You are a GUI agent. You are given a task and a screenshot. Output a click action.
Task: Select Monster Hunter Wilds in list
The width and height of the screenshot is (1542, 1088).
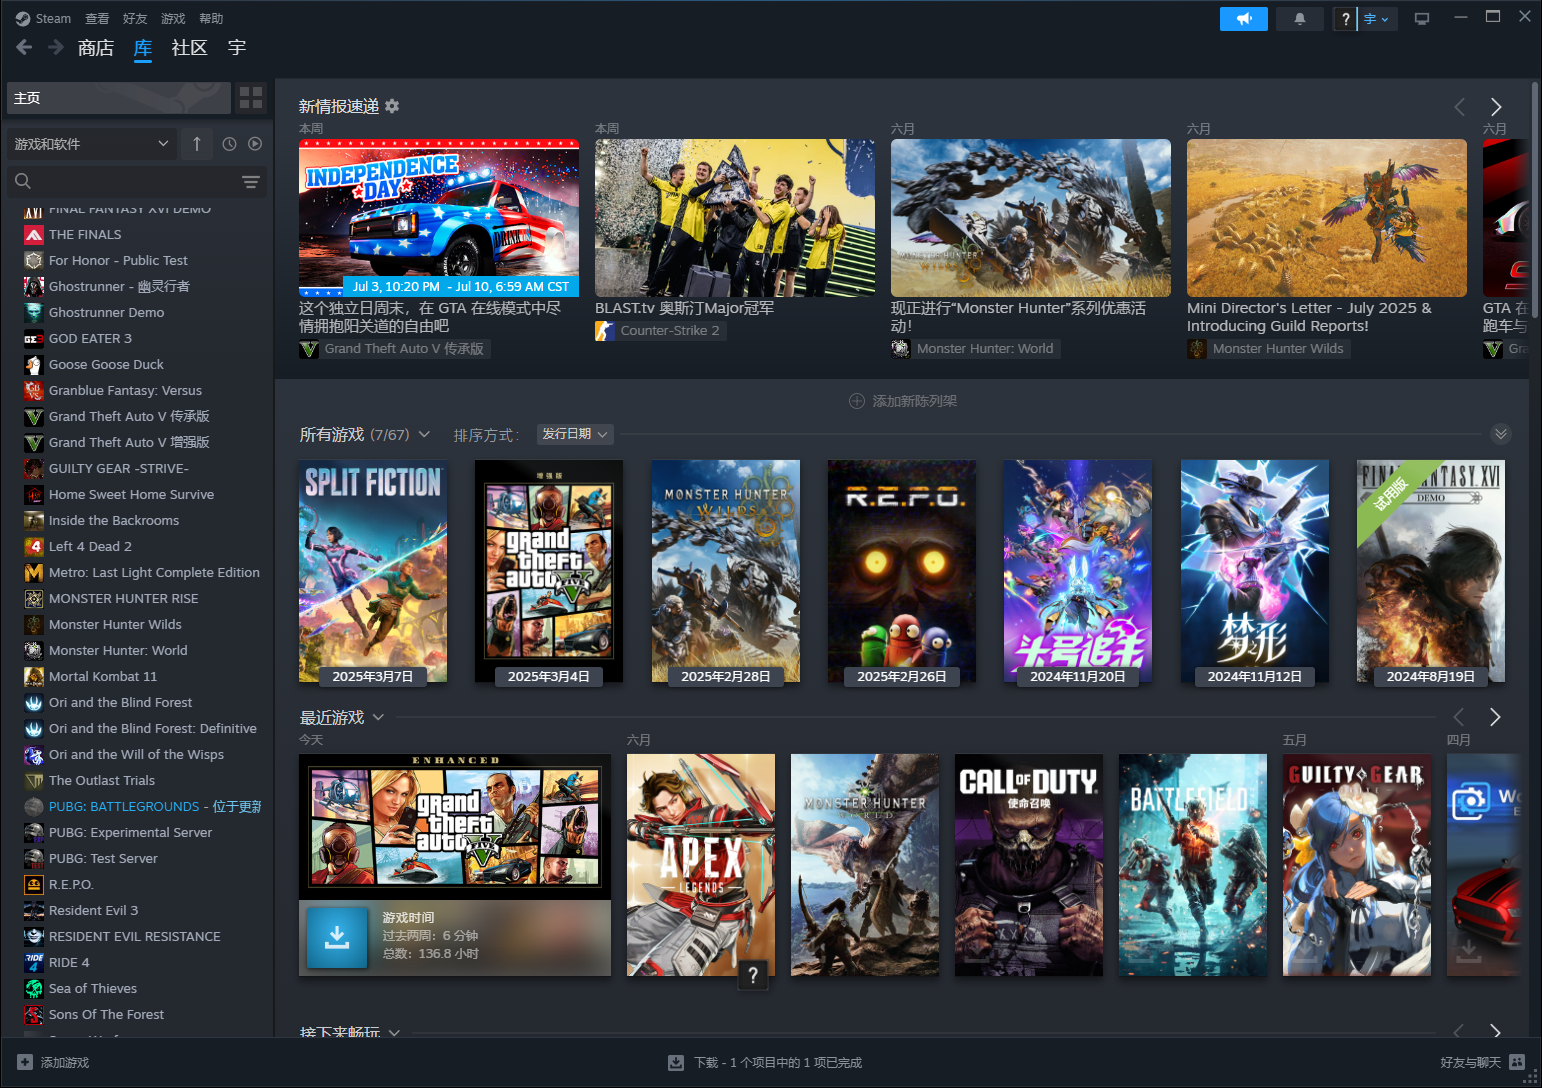click(x=144, y=625)
